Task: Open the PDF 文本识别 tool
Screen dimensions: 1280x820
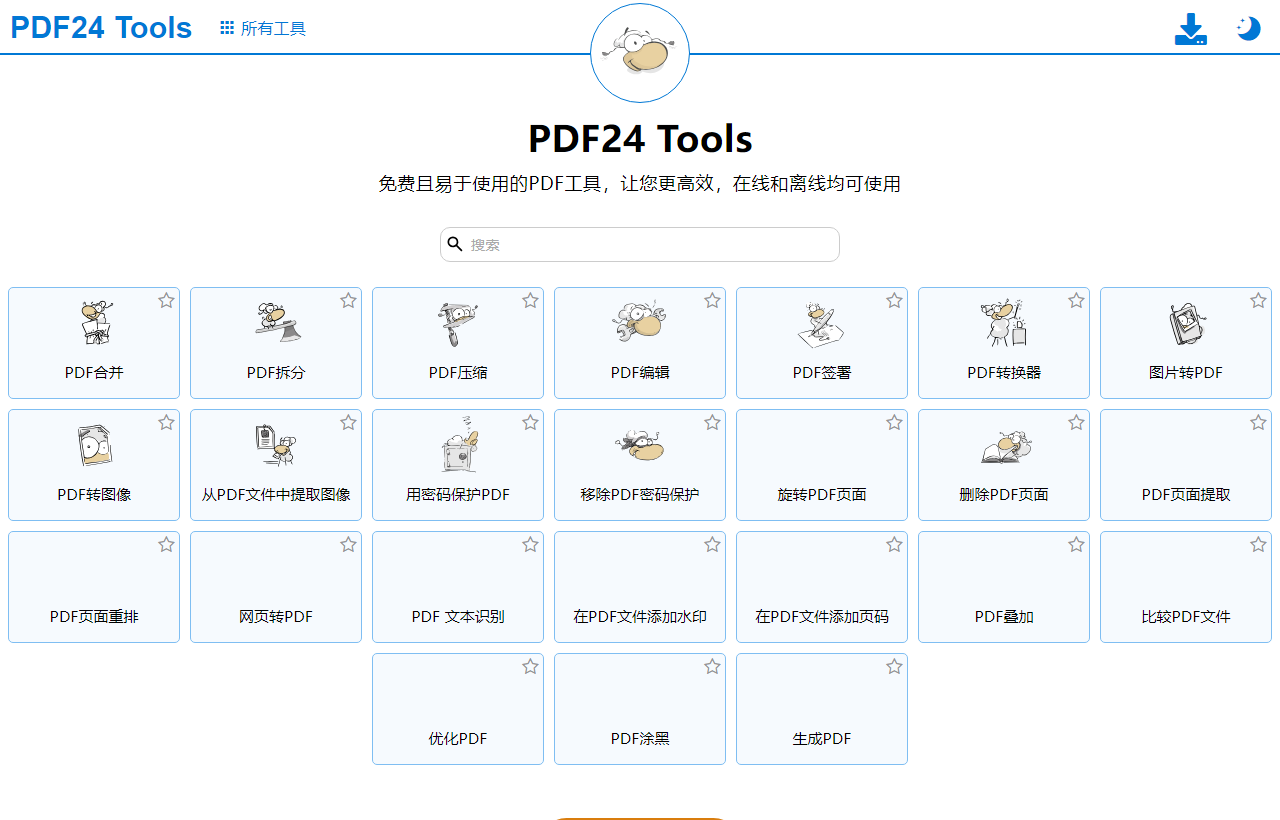Action: pyautogui.click(x=458, y=587)
